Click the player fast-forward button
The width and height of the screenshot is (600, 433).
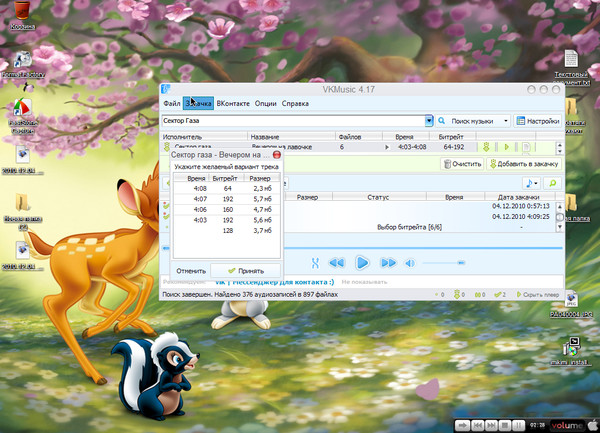(388, 263)
